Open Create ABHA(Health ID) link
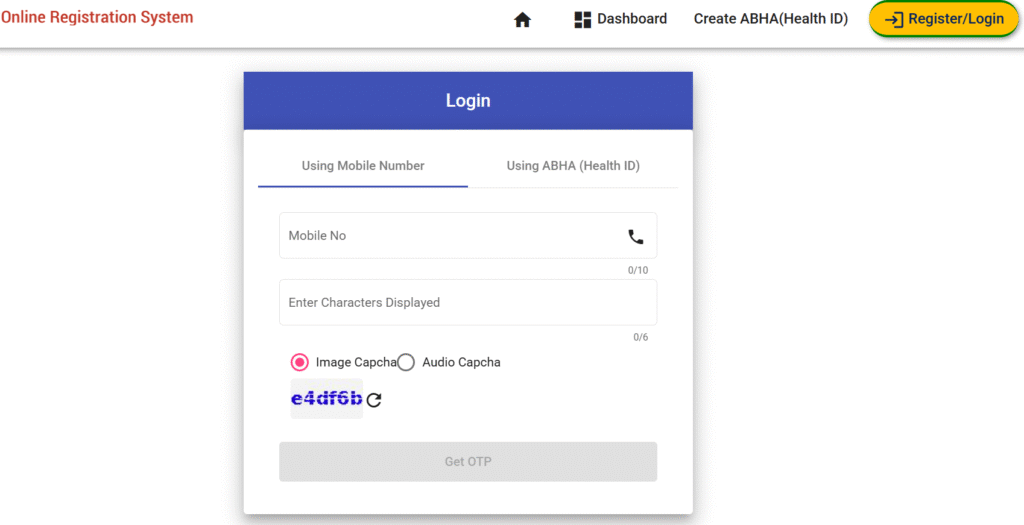The image size is (1024, 525). [x=770, y=19]
